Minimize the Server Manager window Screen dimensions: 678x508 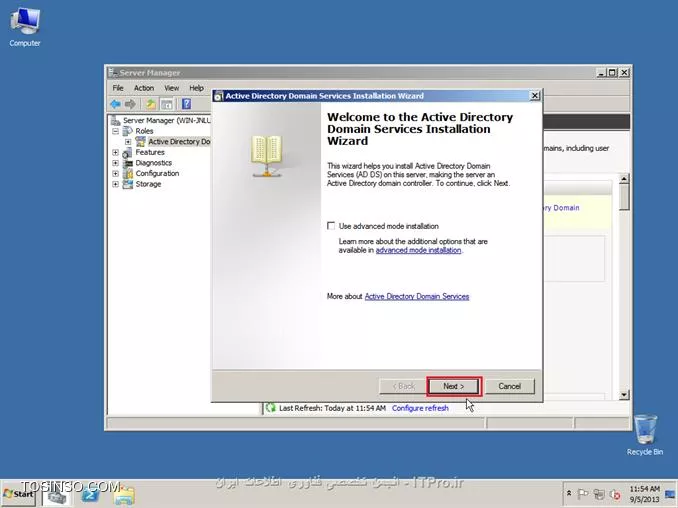click(601, 73)
